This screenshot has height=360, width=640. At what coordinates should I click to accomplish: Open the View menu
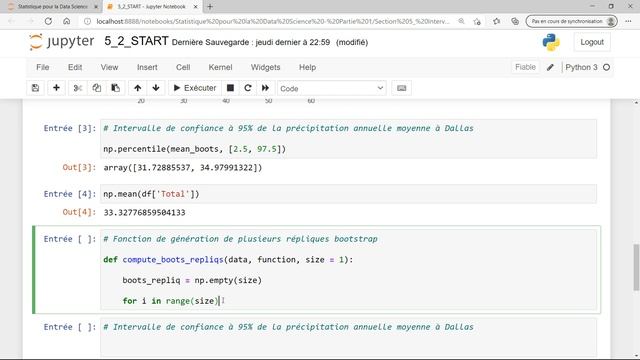[x=109, y=67]
